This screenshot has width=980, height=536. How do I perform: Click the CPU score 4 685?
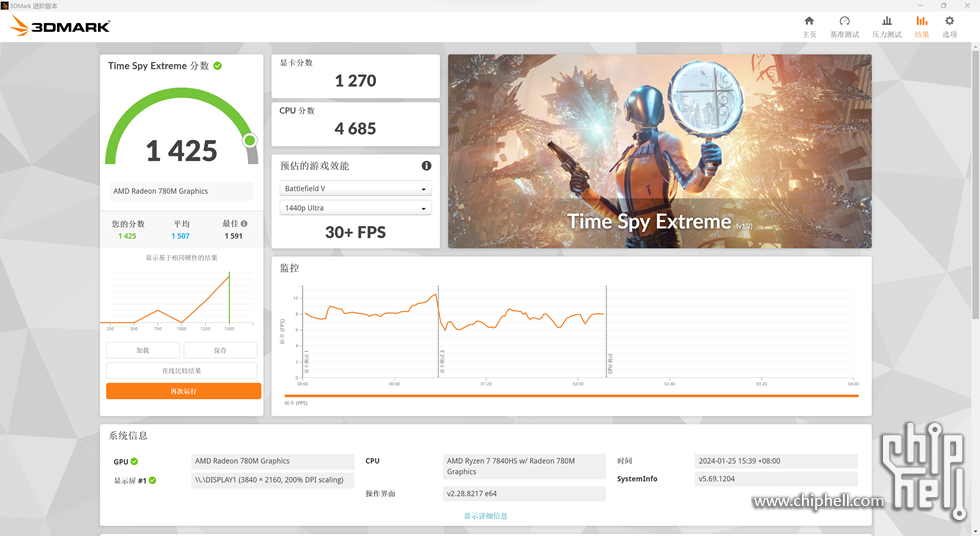coord(355,129)
